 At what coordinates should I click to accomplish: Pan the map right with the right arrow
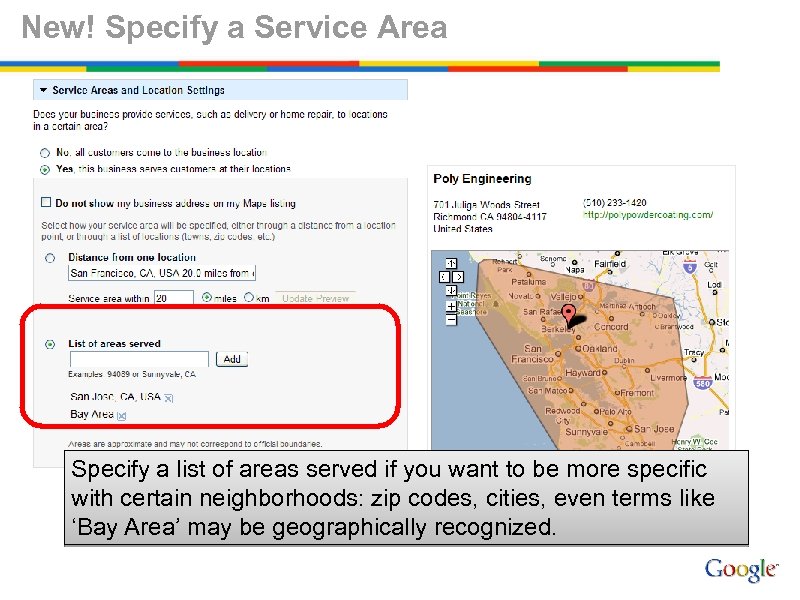[x=458, y=277]
